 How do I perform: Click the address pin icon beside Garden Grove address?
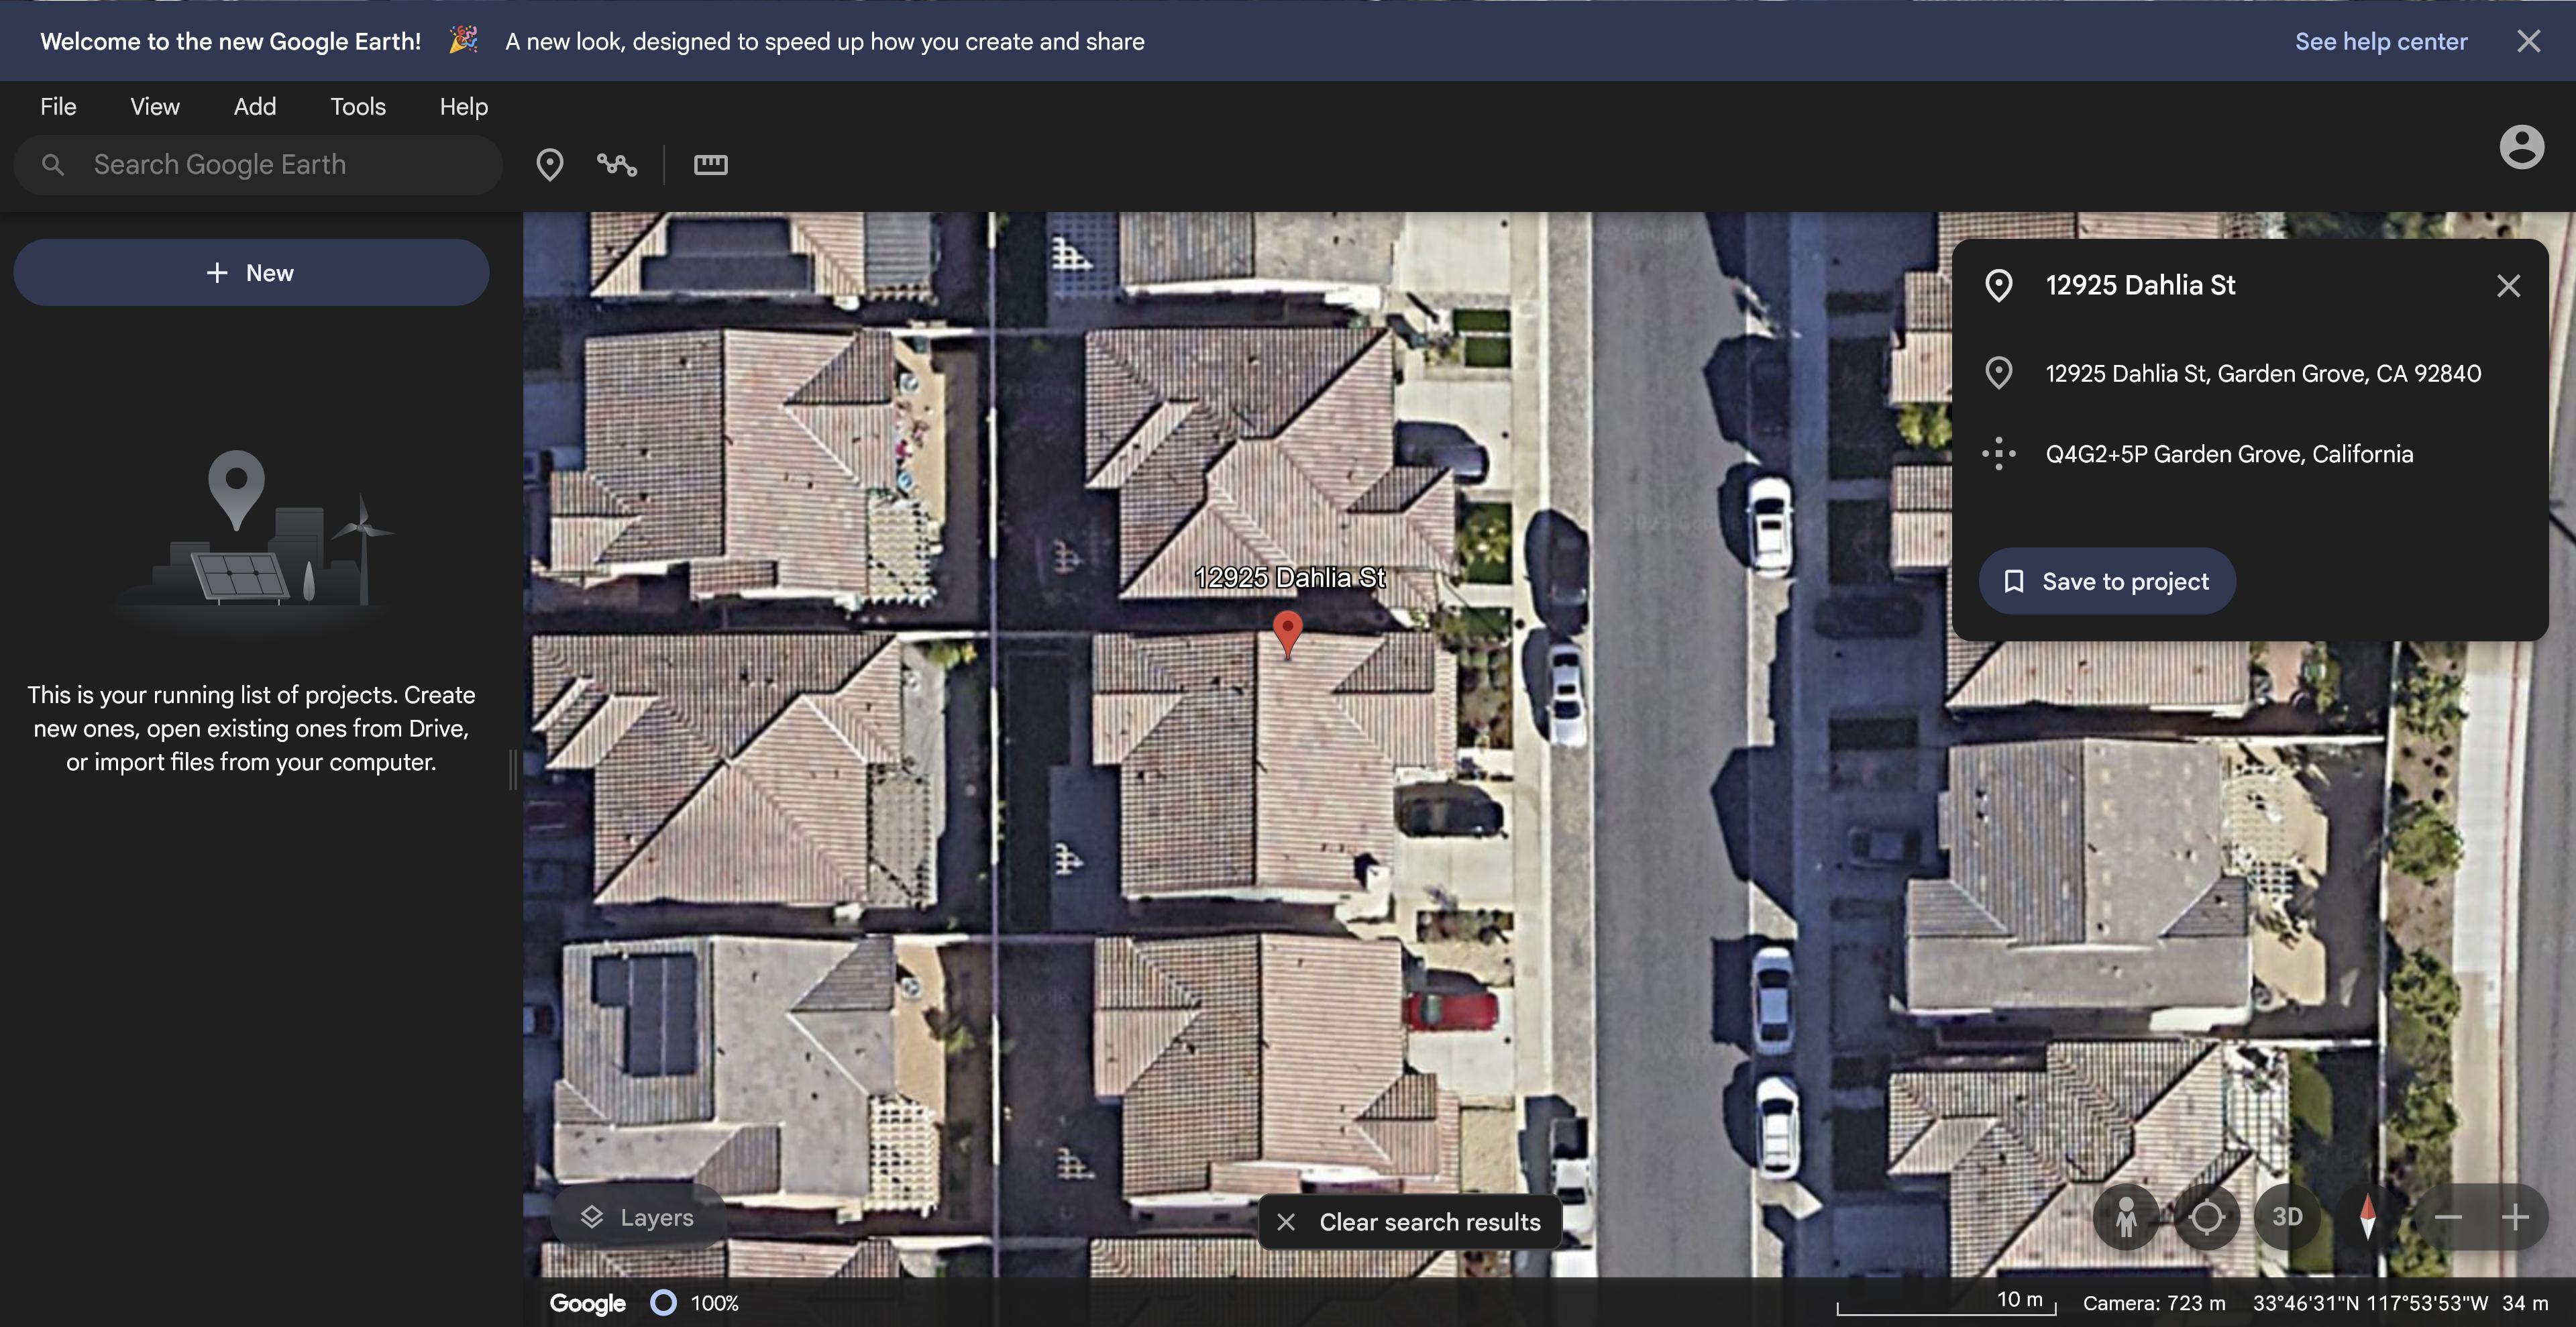(x=1999, y=373)
